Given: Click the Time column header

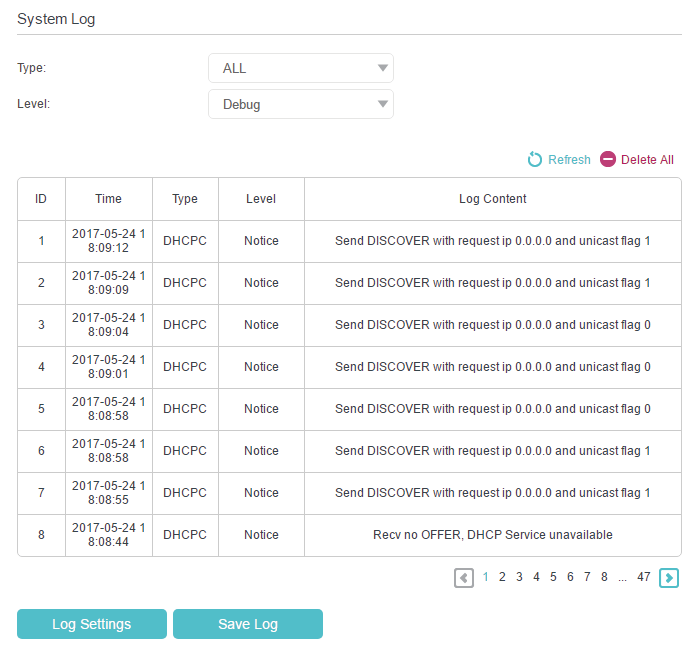Looking at the screenshot, I should click(108, 199).
